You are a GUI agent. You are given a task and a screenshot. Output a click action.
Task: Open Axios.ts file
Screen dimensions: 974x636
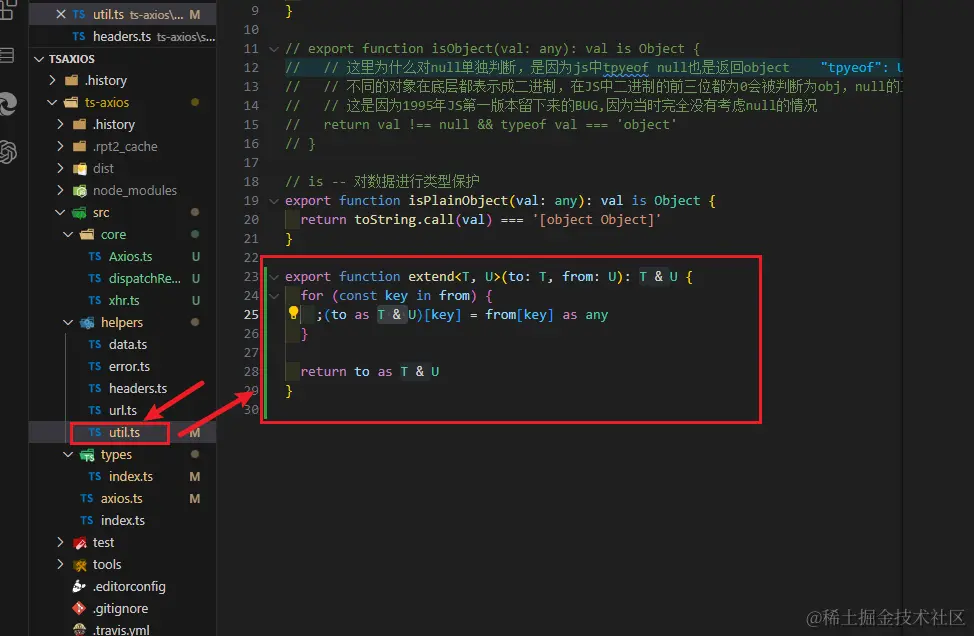coord(130,257)
